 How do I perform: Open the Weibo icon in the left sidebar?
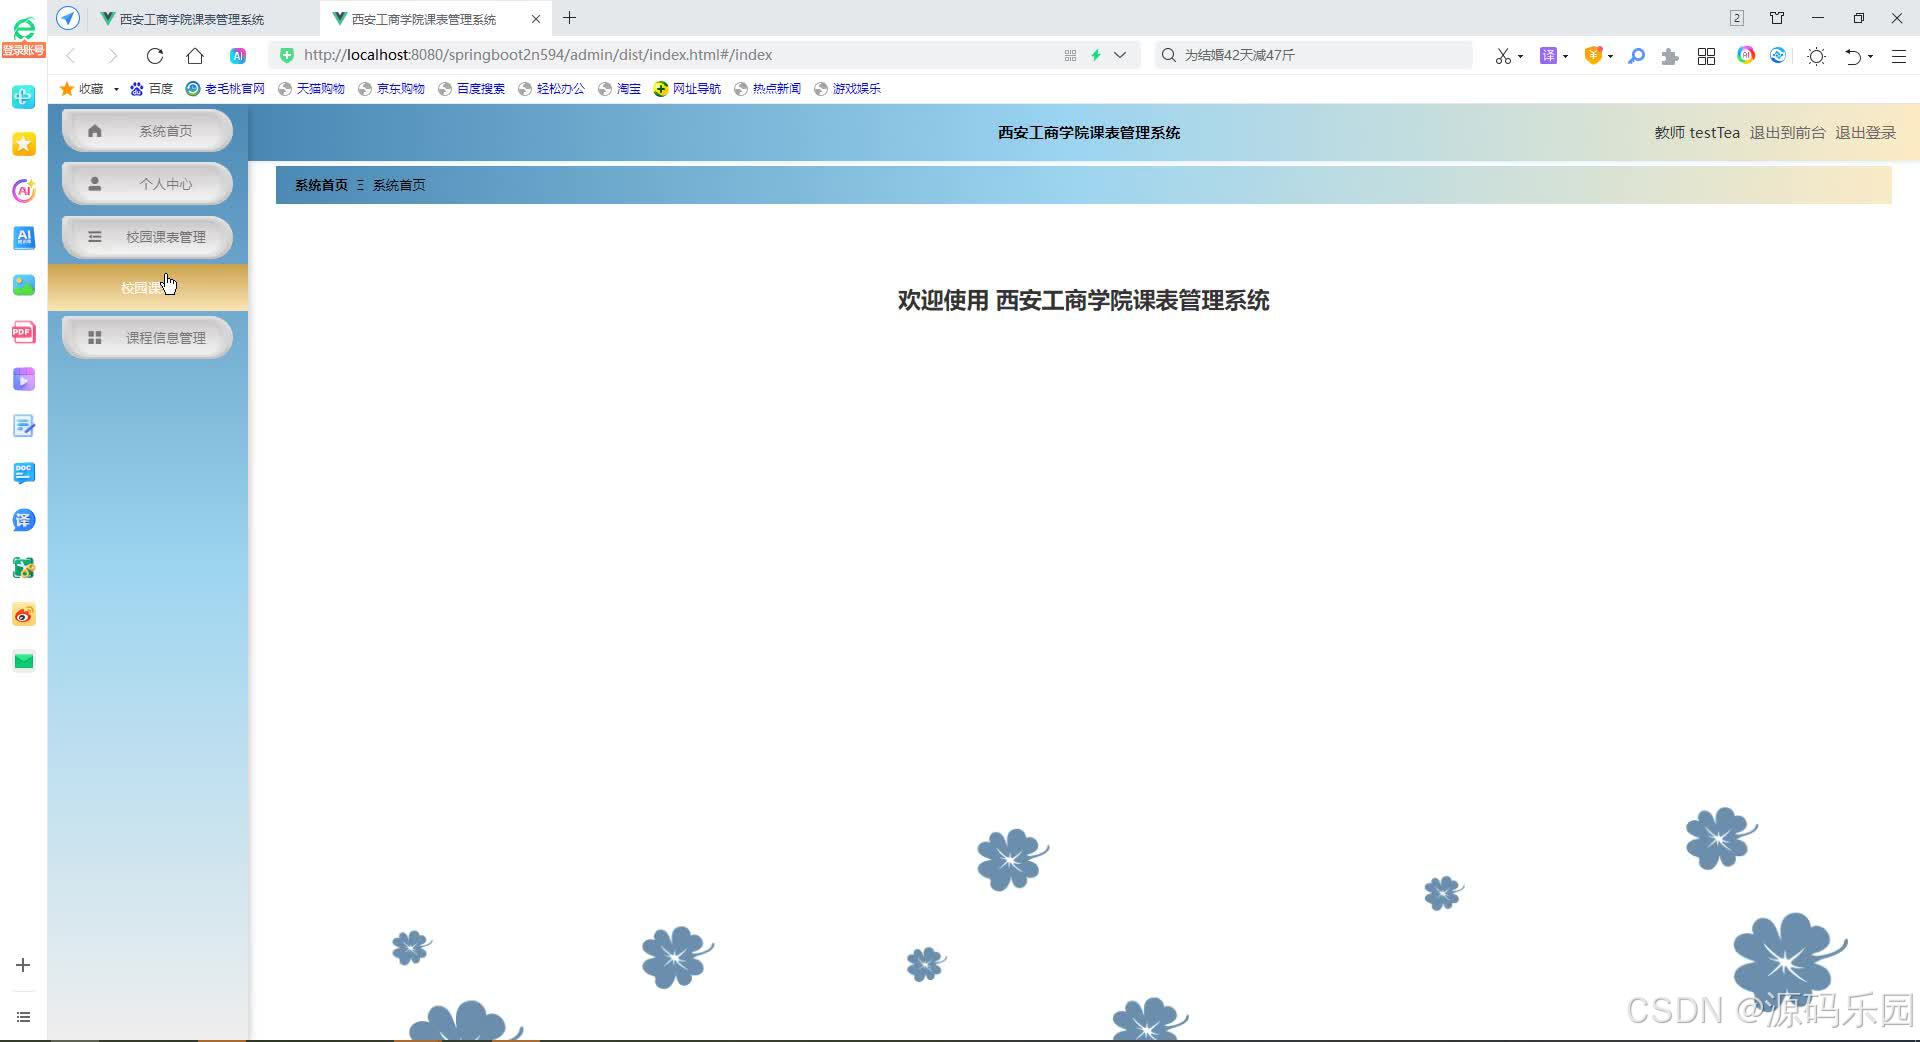tap(23, 615)
